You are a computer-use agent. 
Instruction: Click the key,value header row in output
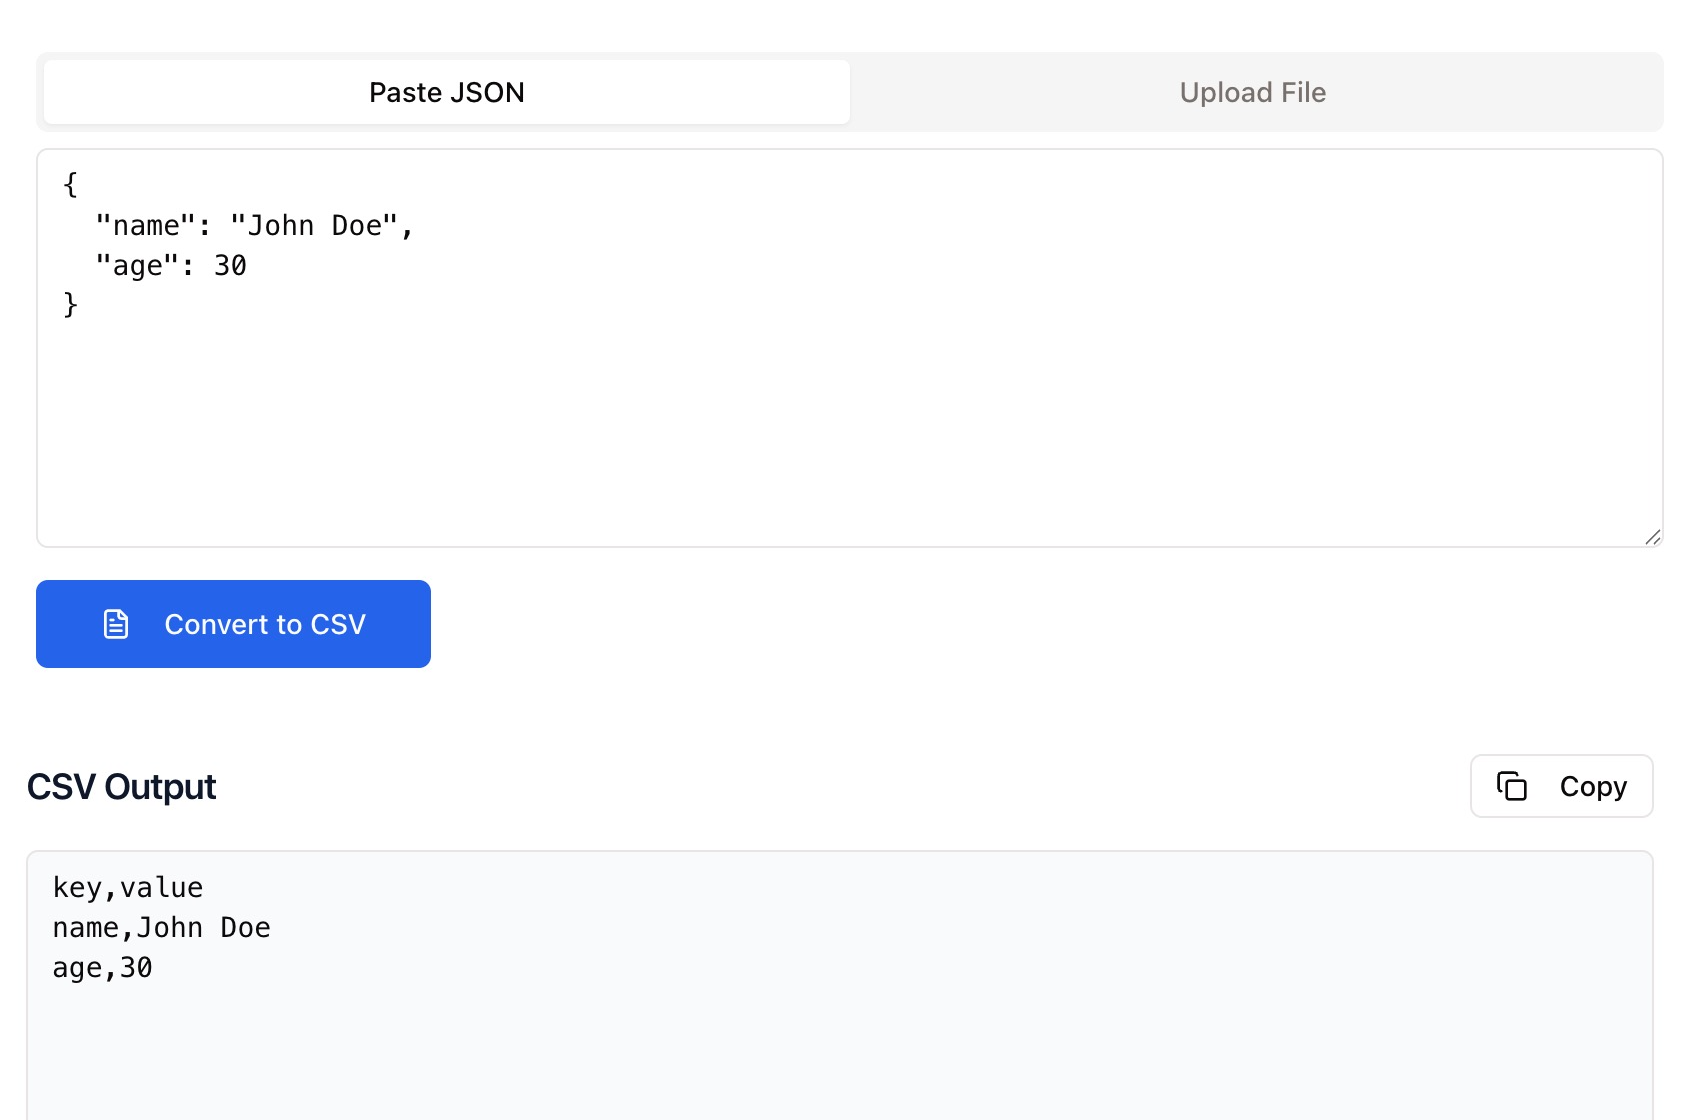coord(128,886)
